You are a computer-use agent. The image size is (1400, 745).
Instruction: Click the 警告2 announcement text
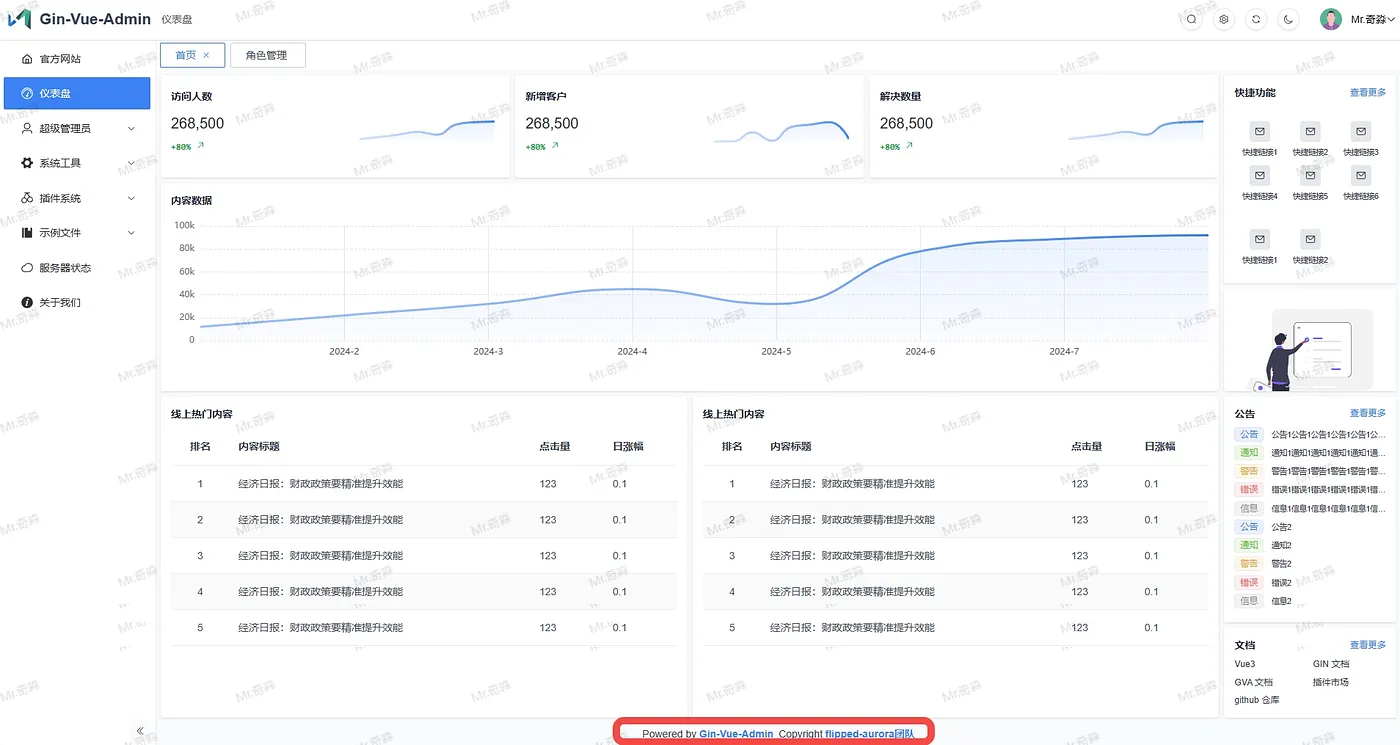tap(1281, 564)
